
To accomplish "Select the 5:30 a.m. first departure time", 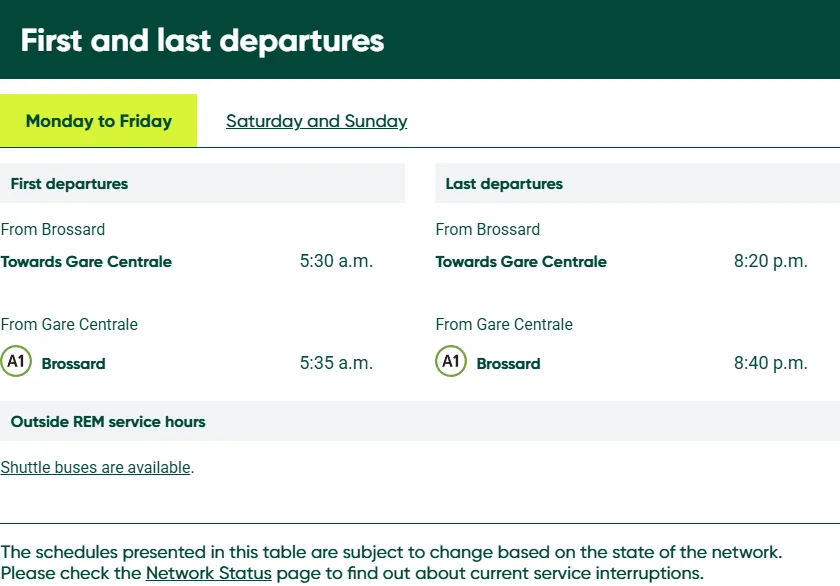I will click(336, 261).
